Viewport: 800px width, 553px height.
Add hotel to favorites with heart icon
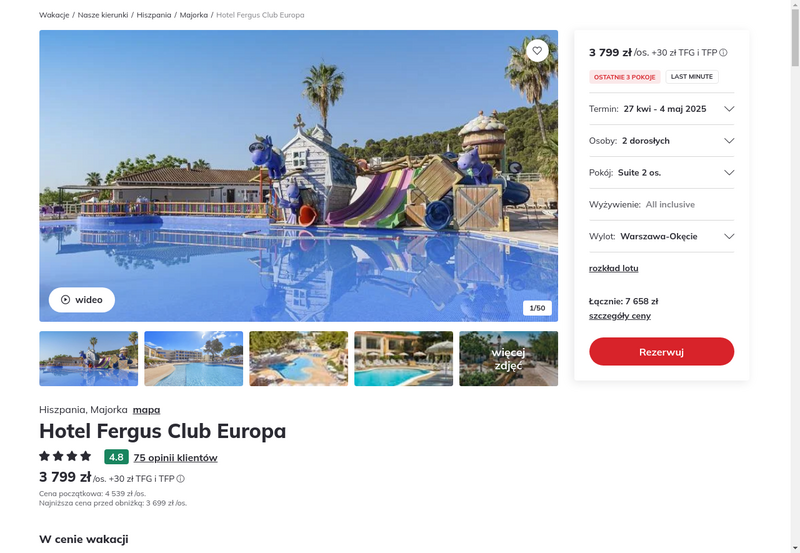tap(537, 51)
